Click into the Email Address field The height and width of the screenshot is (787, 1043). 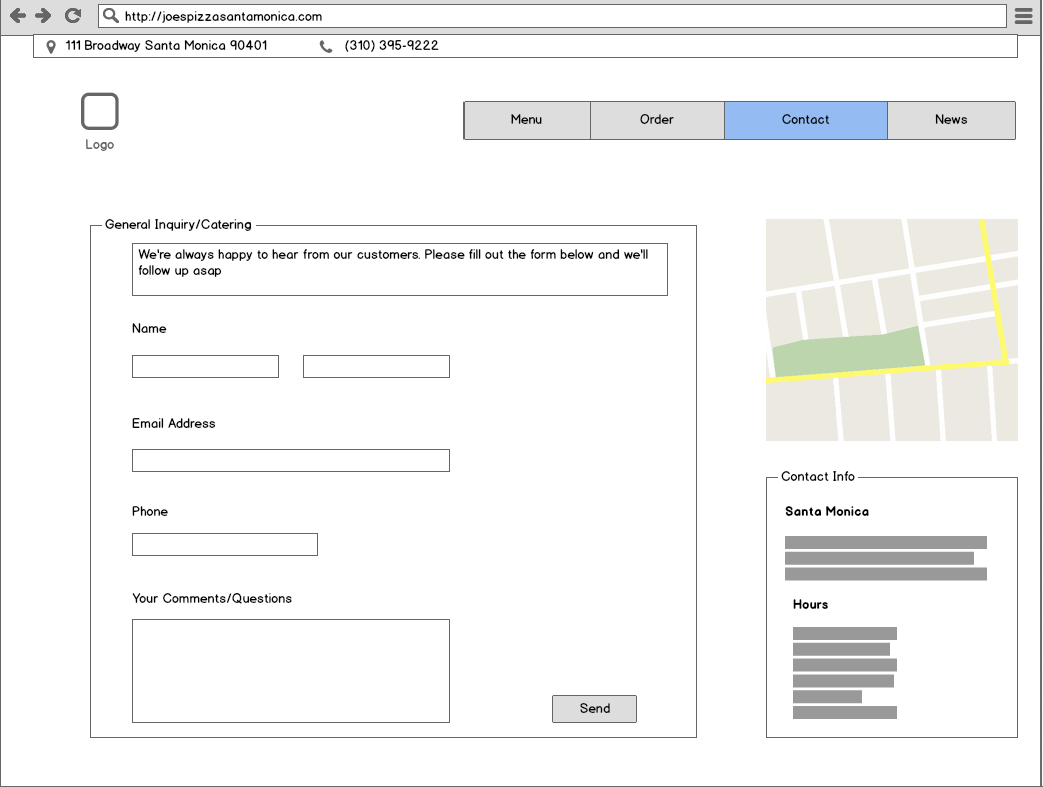[x=290, y=460]
